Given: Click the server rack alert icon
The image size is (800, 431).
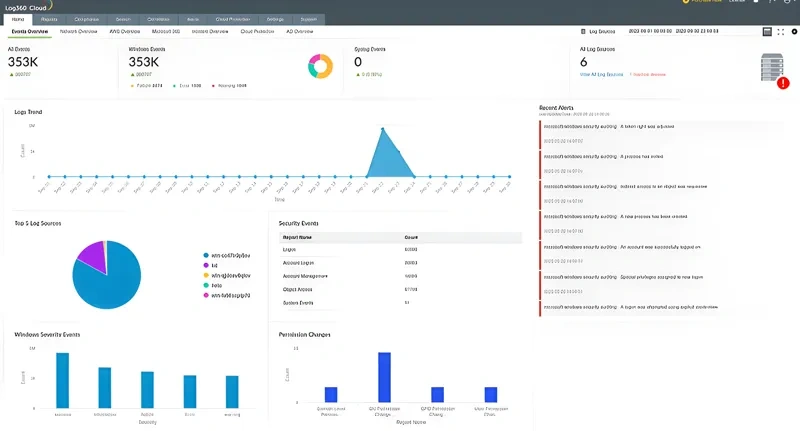Looking at the screenshot, I should click(x=772, y=67).
